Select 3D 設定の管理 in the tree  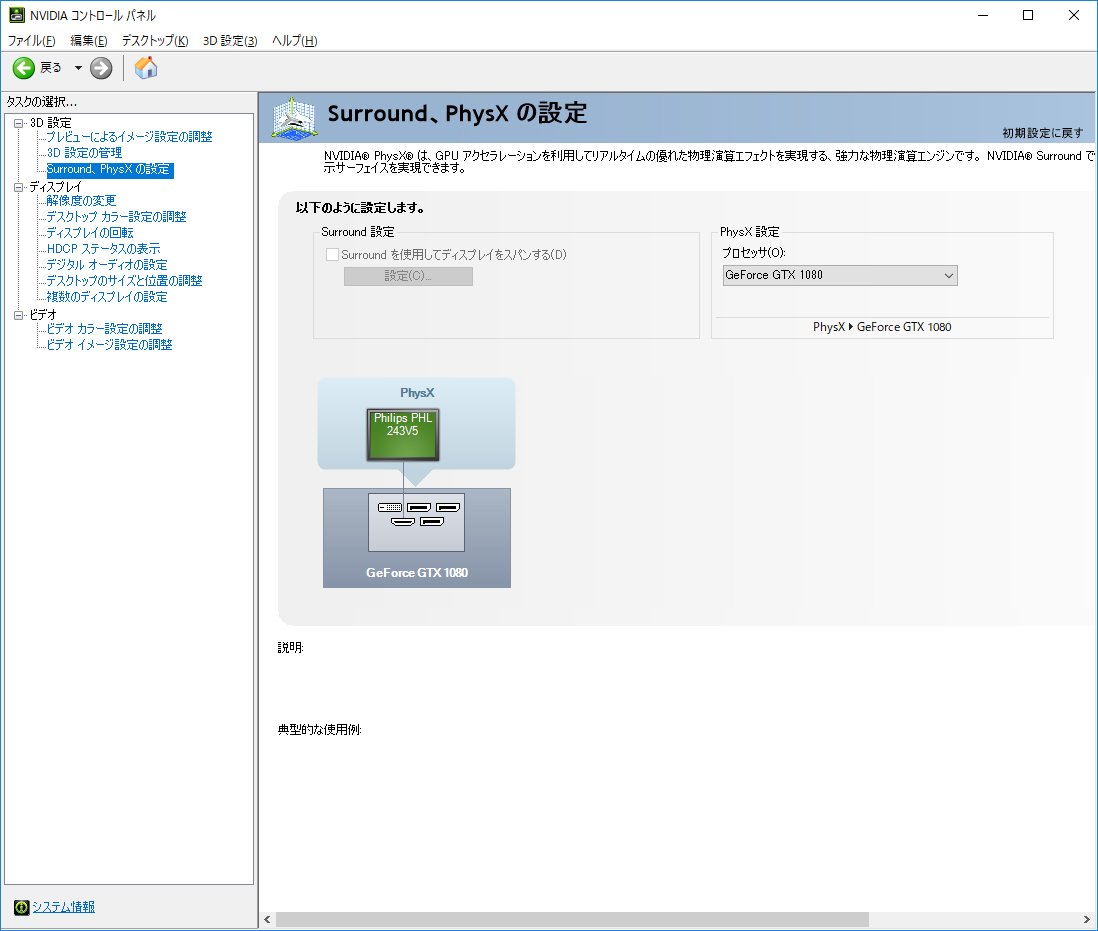pos(84,153)
